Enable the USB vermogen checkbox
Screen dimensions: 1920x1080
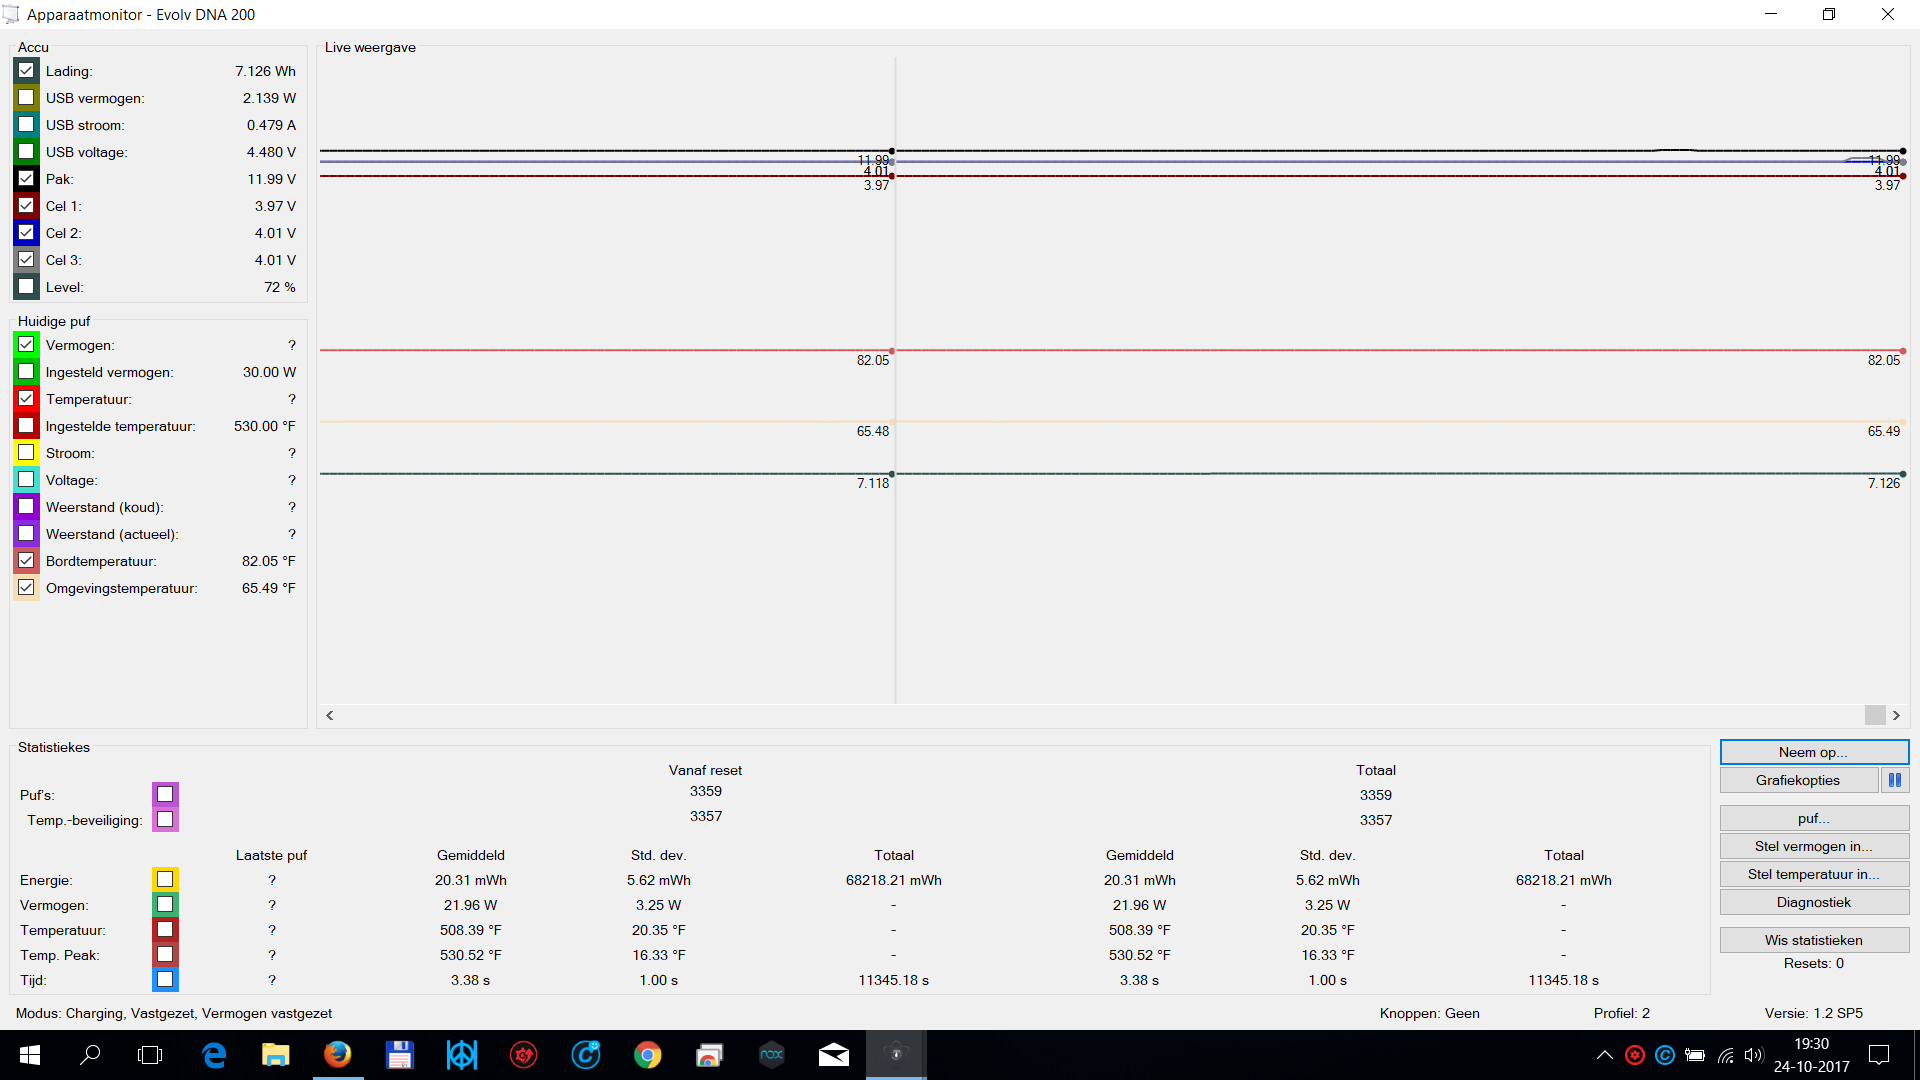(x=27, y=98)
